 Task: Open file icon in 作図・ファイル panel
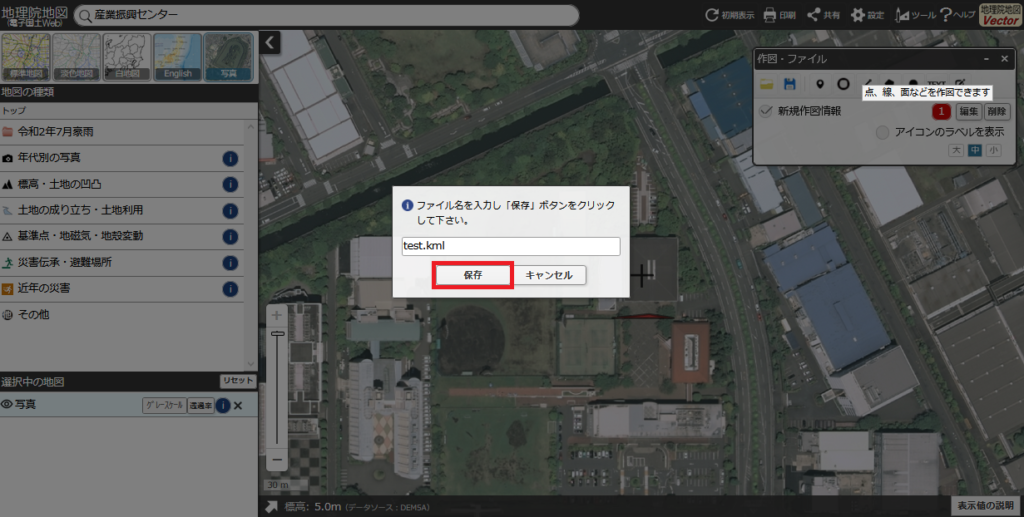[x=766, y=84]
